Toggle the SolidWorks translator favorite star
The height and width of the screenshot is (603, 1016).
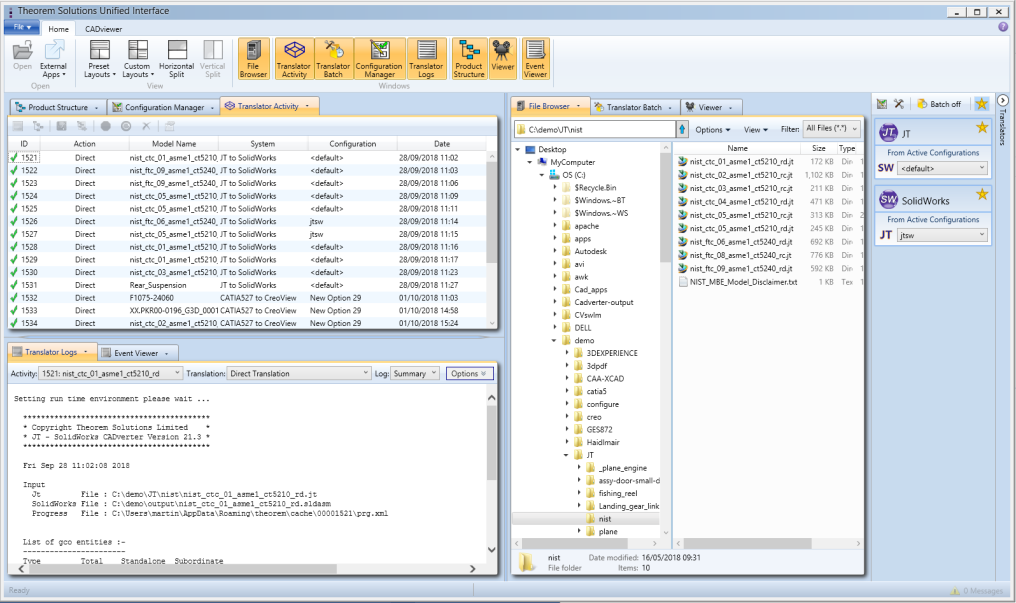pyautogui.click(x=982, y=194)
